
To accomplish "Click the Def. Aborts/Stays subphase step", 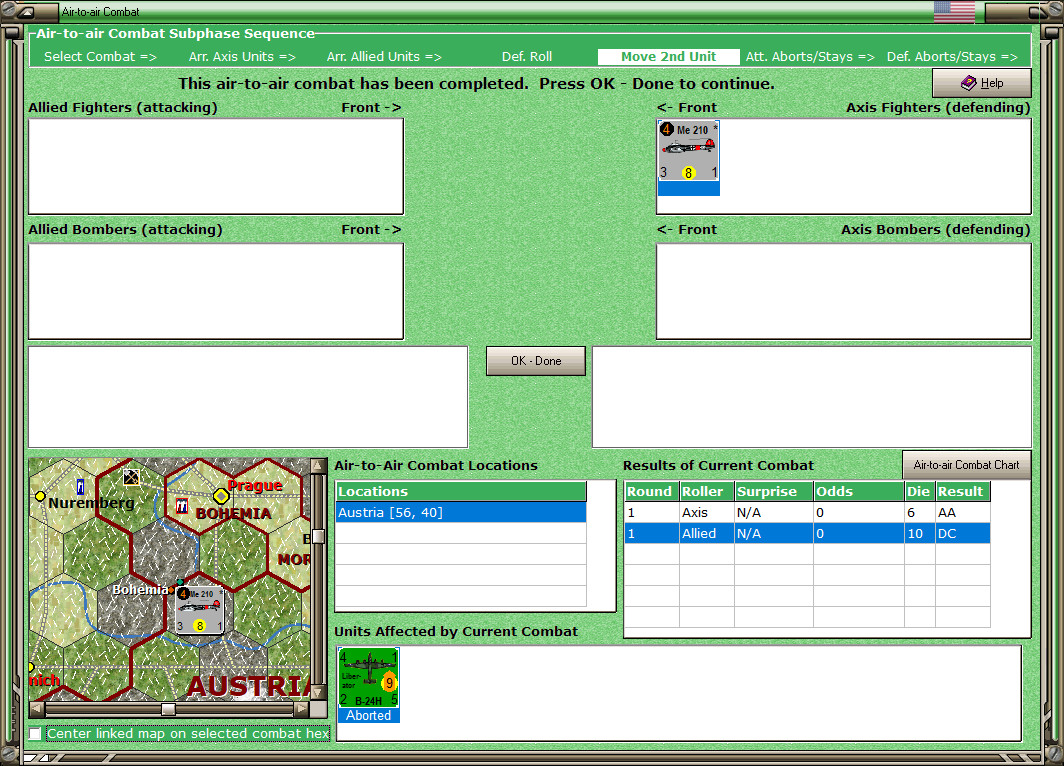I will [x=952, y=57].
